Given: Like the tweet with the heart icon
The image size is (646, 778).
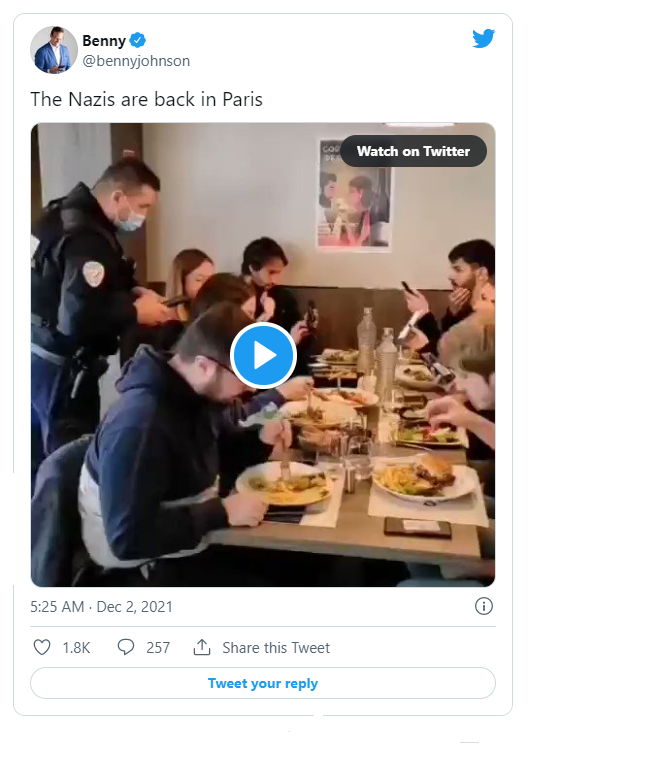Looking at the screenshot, I should tap(42, 647).
